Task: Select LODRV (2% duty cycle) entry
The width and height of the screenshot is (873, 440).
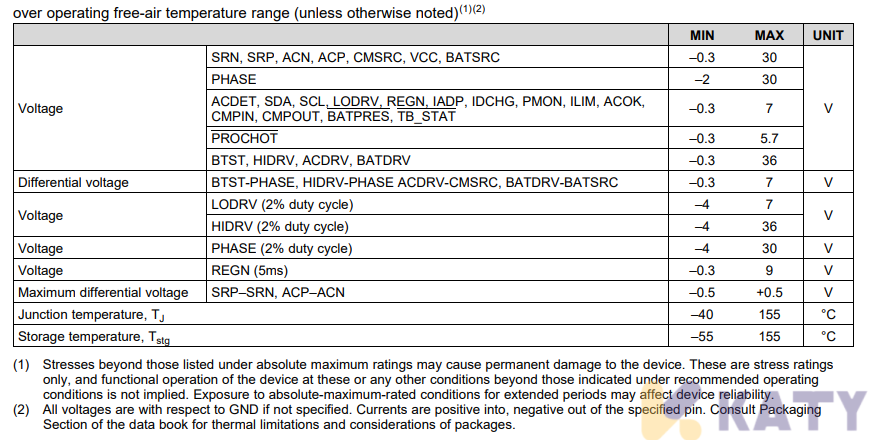Action: point(282,204)
